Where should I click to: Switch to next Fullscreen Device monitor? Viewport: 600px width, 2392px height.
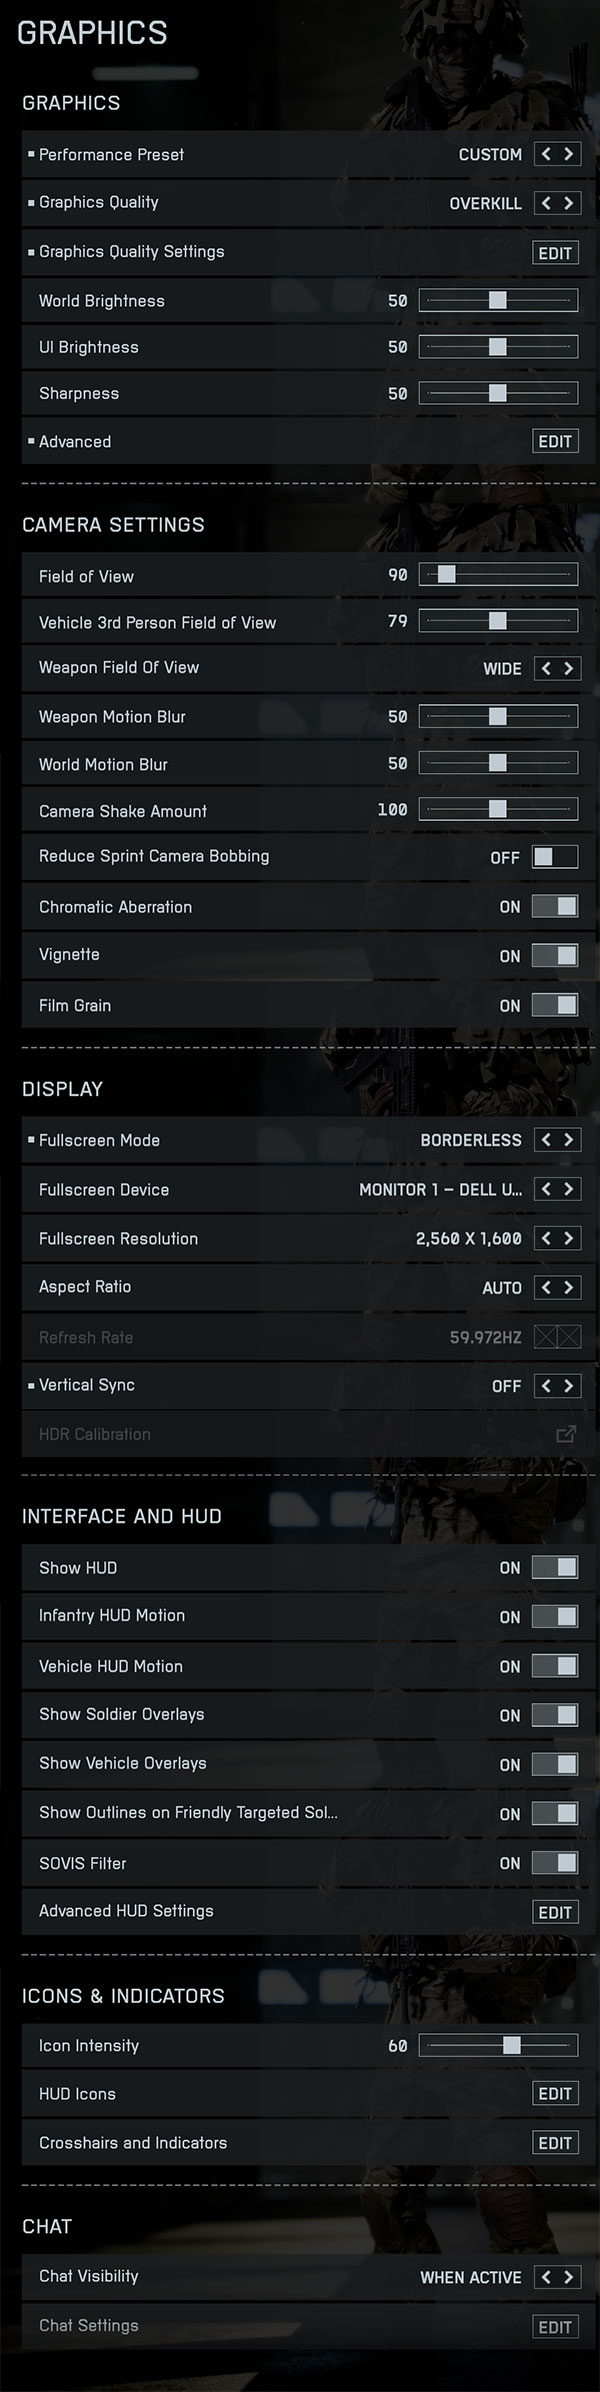coord(569,1189)
